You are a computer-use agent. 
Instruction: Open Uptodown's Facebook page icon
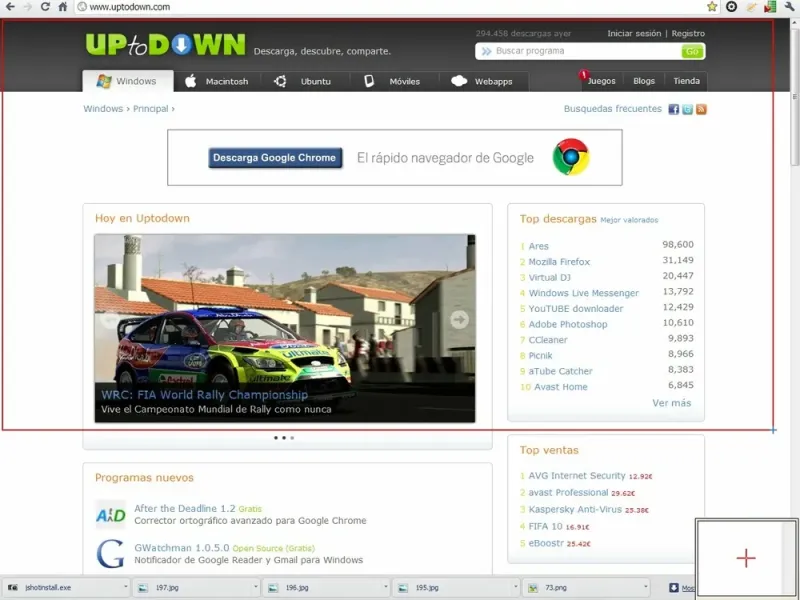tap(673, 109)
